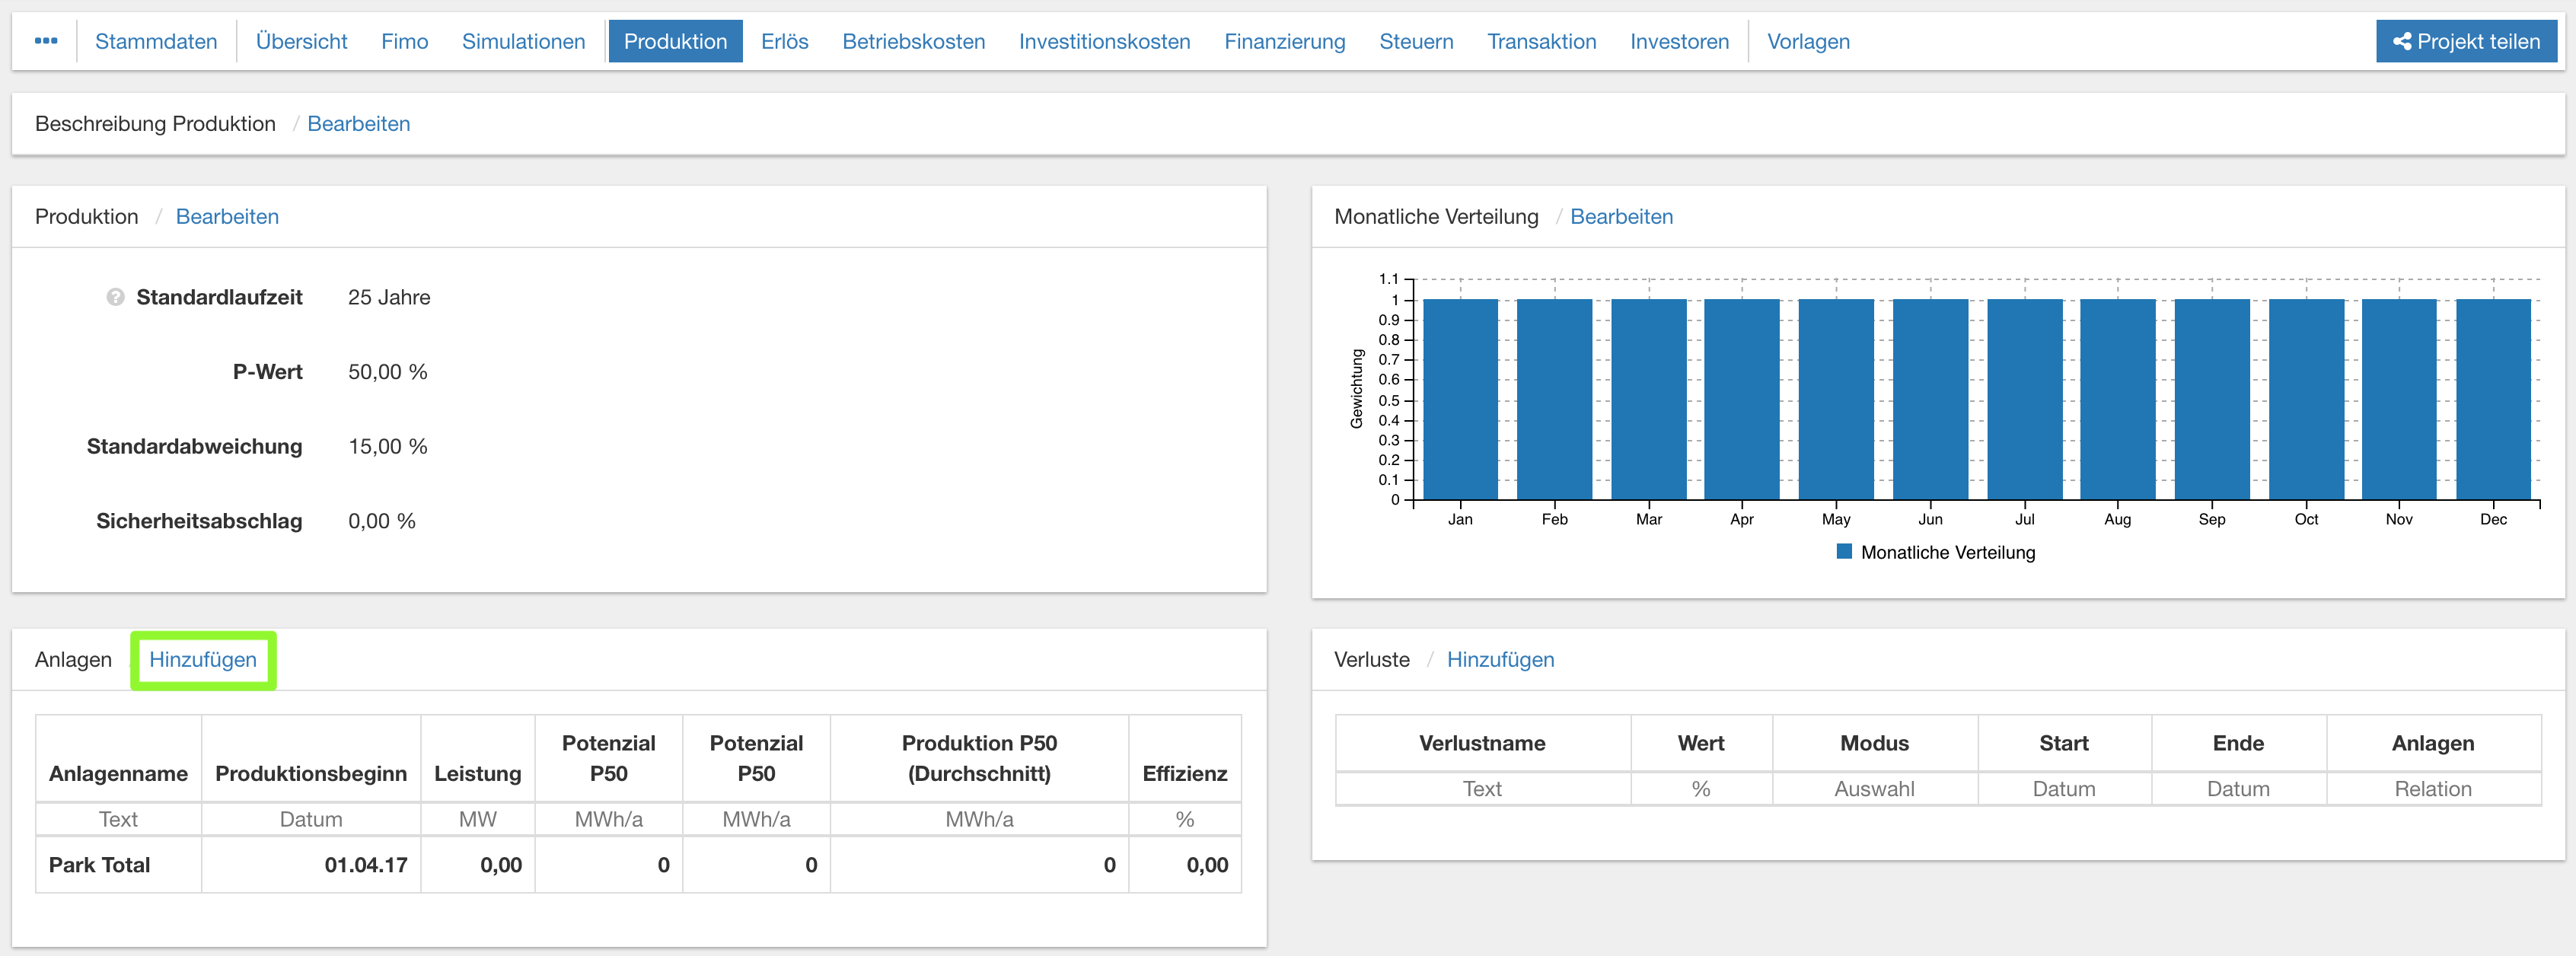Open the three-dots overflow menu
Screen dimensions: 2576x956
pyautogui.click(x=46, y=41)
